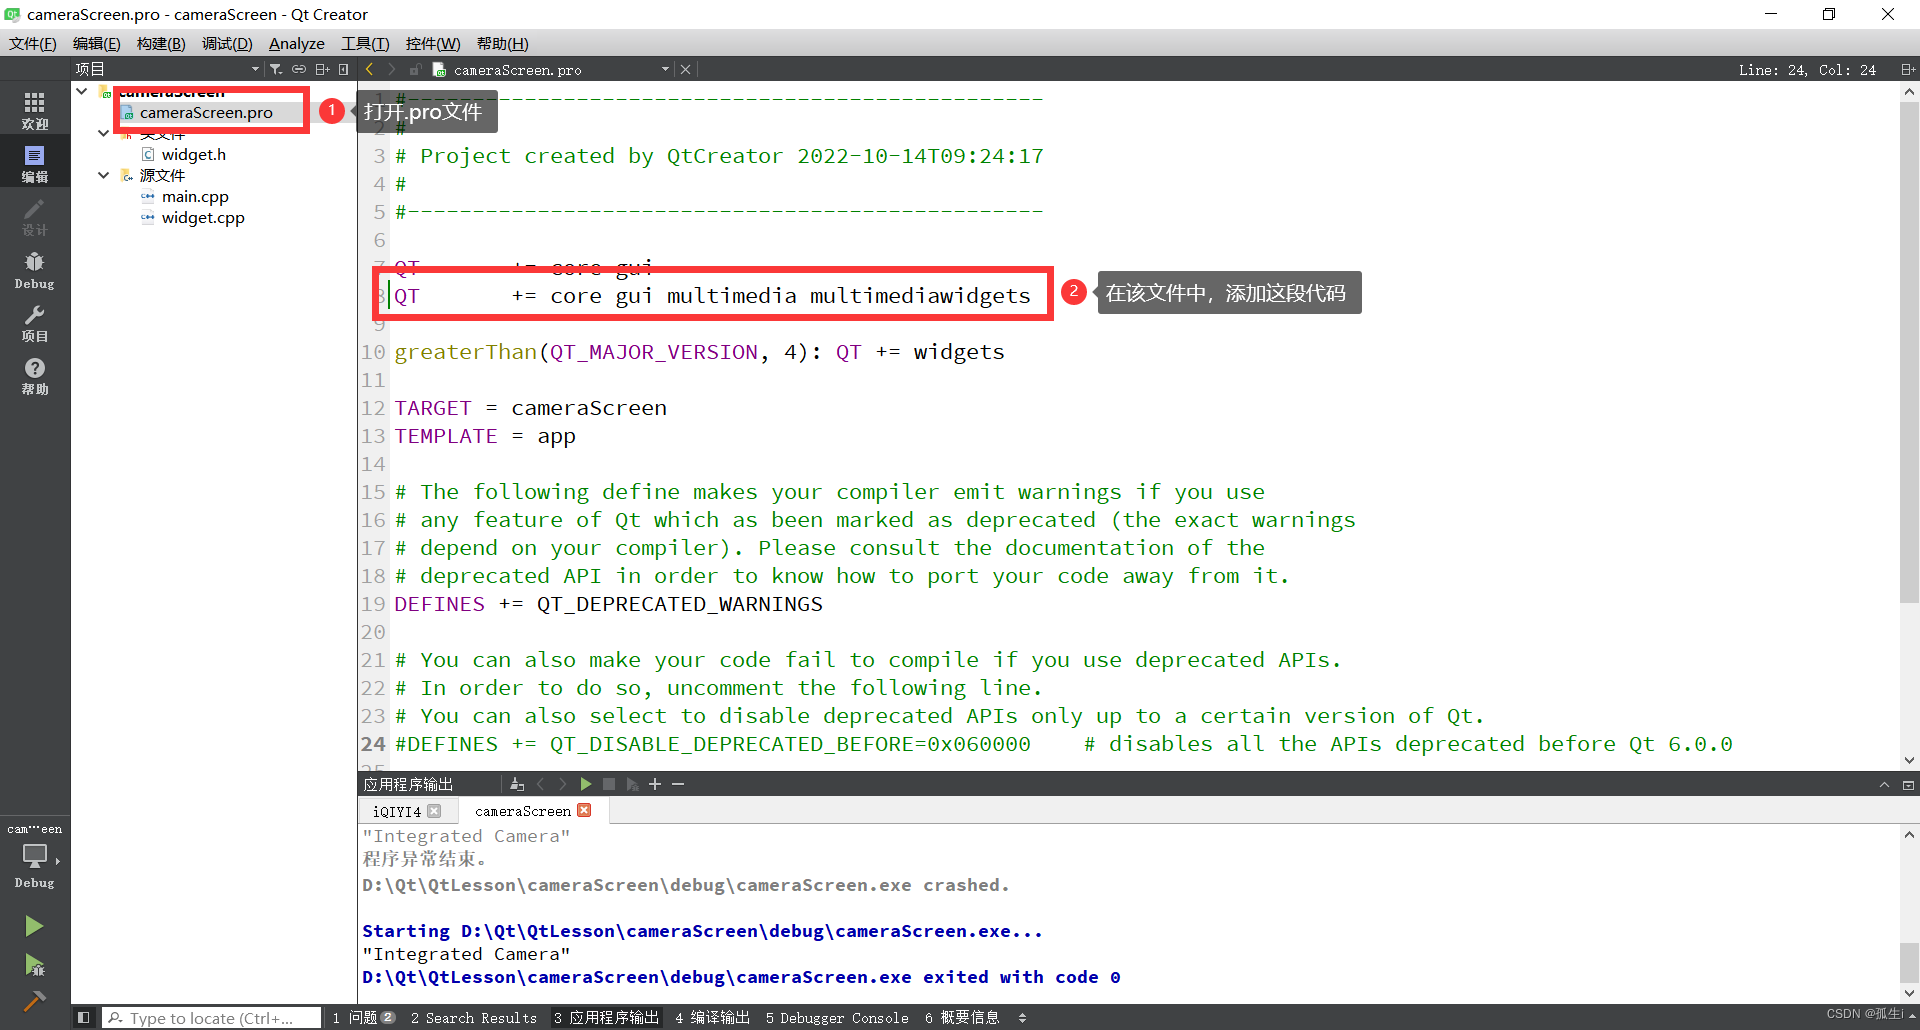Open the 帮助 (Help) mode
This screenshot has width=1920, height=1030.
click(35, 376)
